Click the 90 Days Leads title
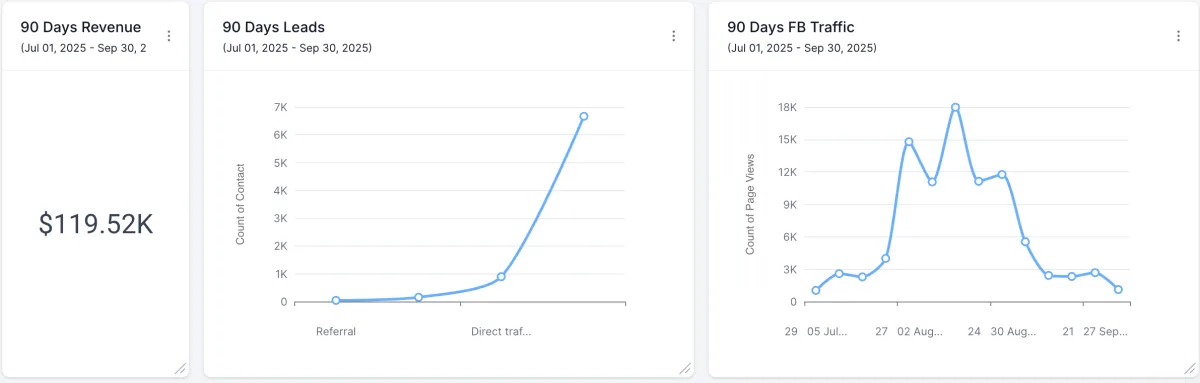 tap(273, 27)
